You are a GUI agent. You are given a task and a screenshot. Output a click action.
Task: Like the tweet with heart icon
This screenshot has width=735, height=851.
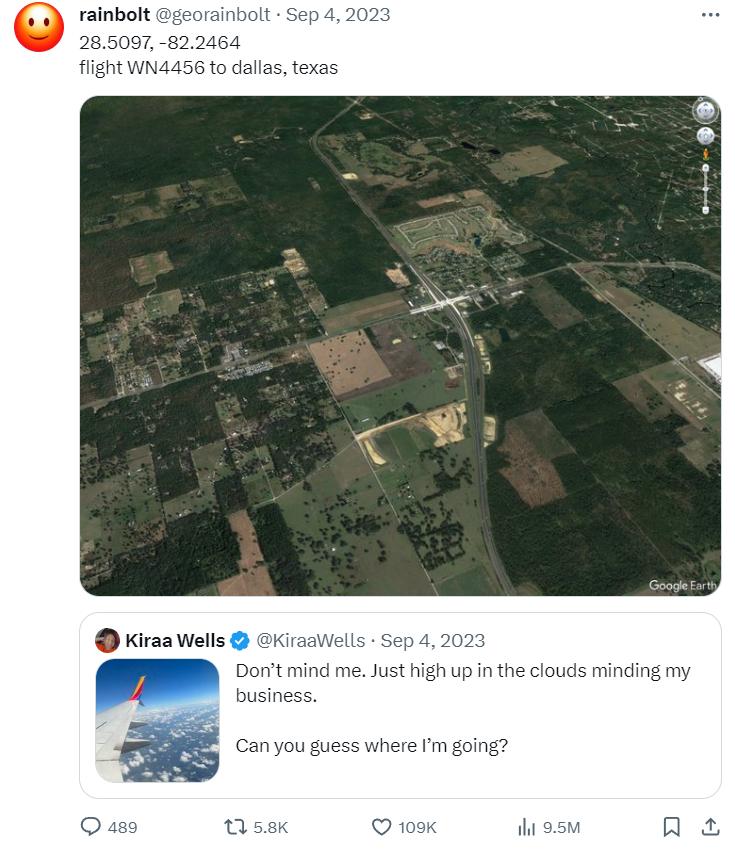(x=381, y=827)
